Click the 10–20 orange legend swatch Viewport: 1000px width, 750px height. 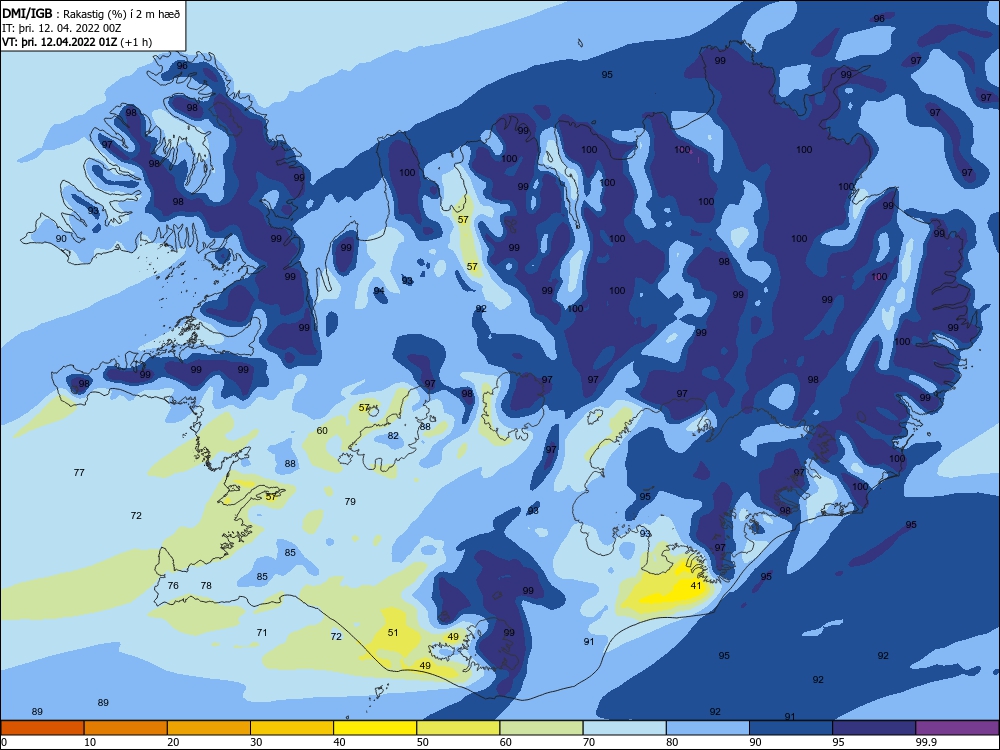[x=126, y=728]
